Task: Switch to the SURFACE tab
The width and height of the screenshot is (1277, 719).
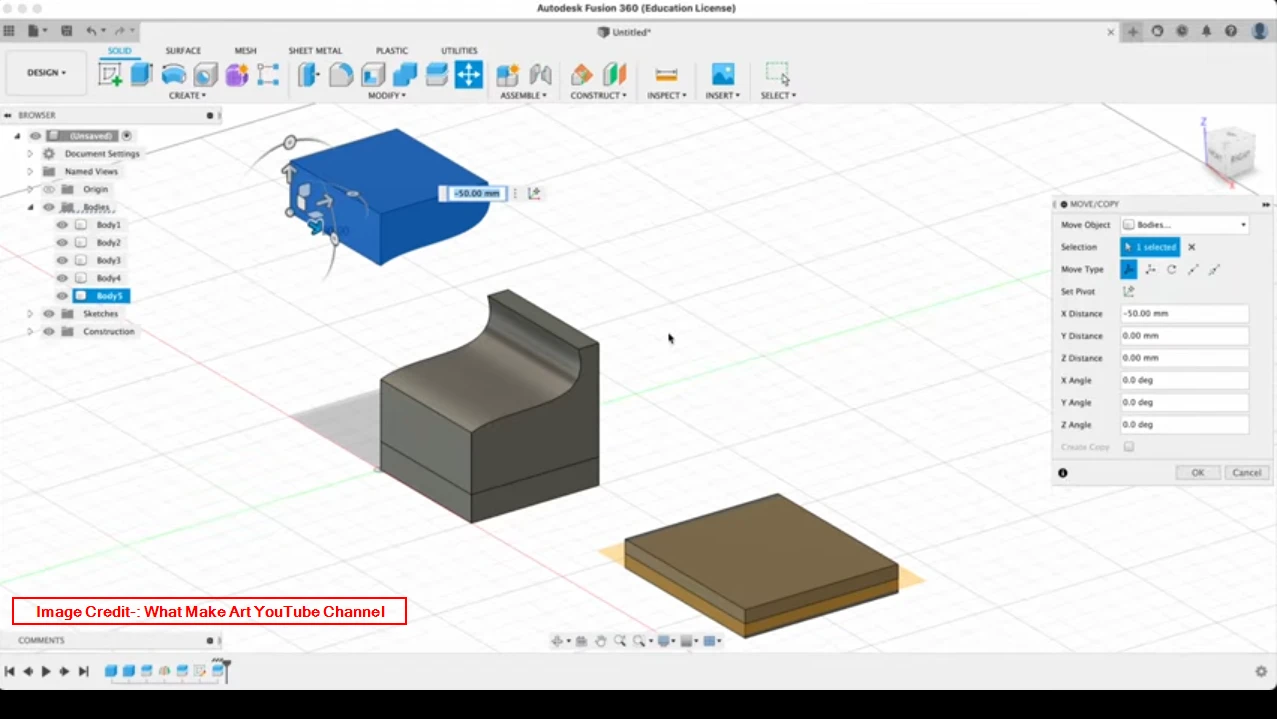Action: coord(183,51)
